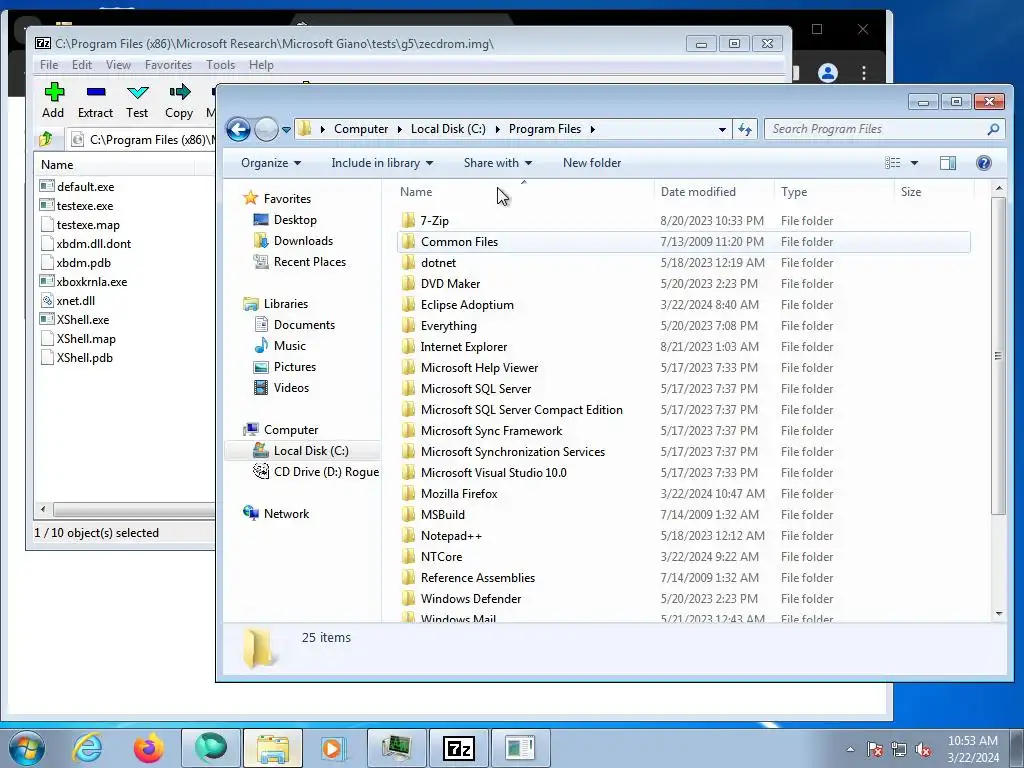The height and width of the screenshot is (768, 1024).
Task: Click the Extract button in 7-Zip
Action: 95,101
